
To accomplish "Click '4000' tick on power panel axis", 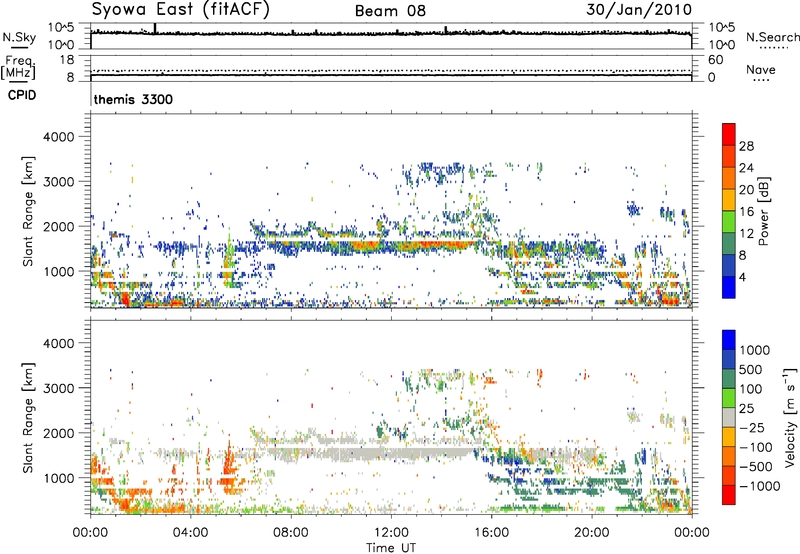I will click(x=59, y=137).
